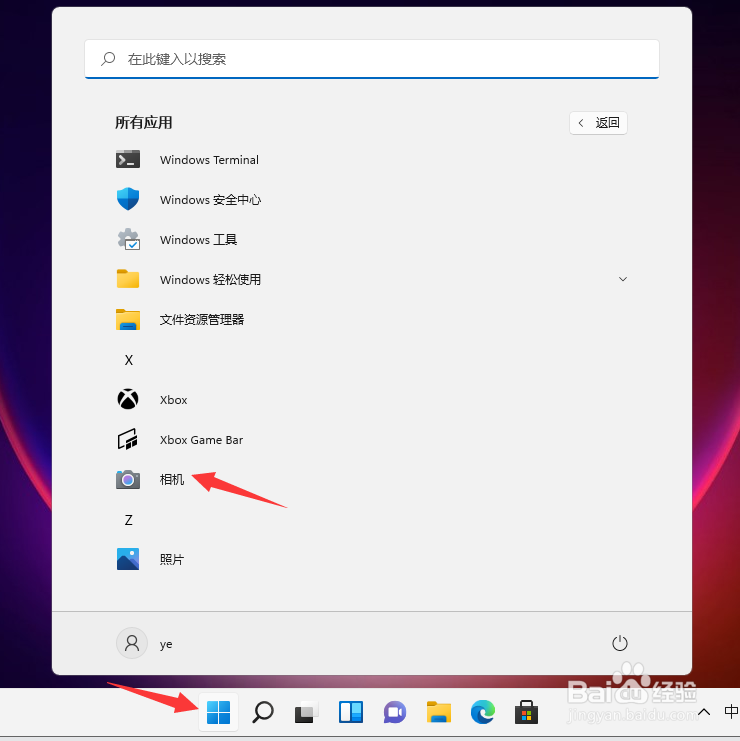Viewport: 740px width, 741px height.
Task: Click the 返回 back button
Action: click(x=598, y=123)
